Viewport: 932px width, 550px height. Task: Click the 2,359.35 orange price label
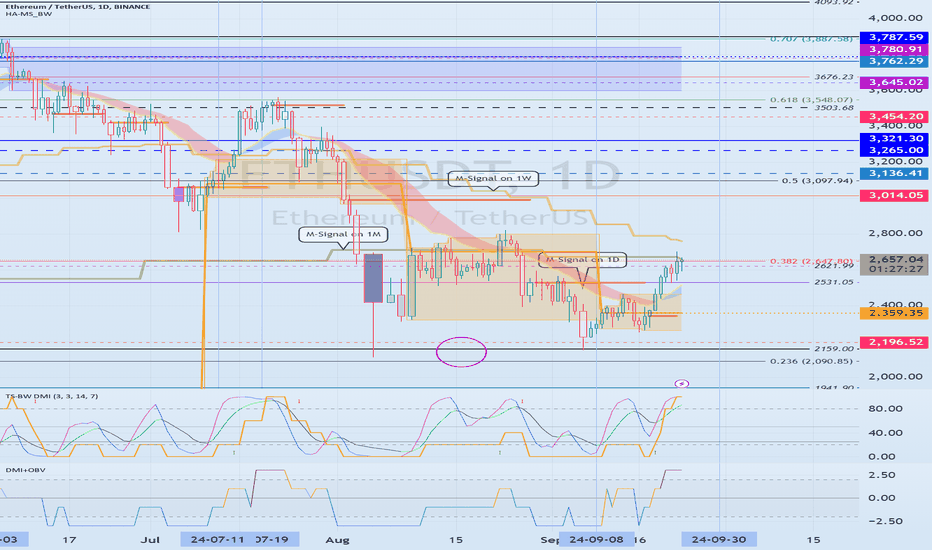coord(894,313)
